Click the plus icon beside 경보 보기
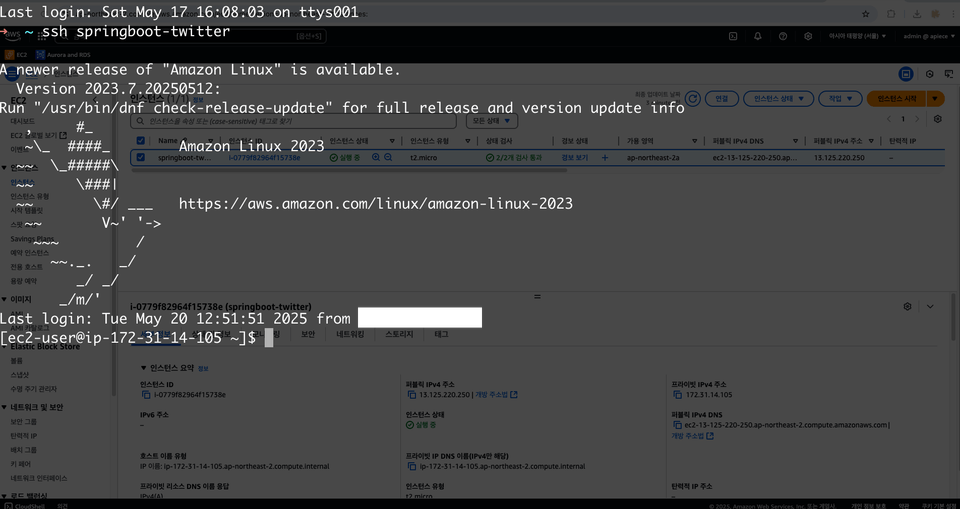The image size is (960, 509). (605, 157)
